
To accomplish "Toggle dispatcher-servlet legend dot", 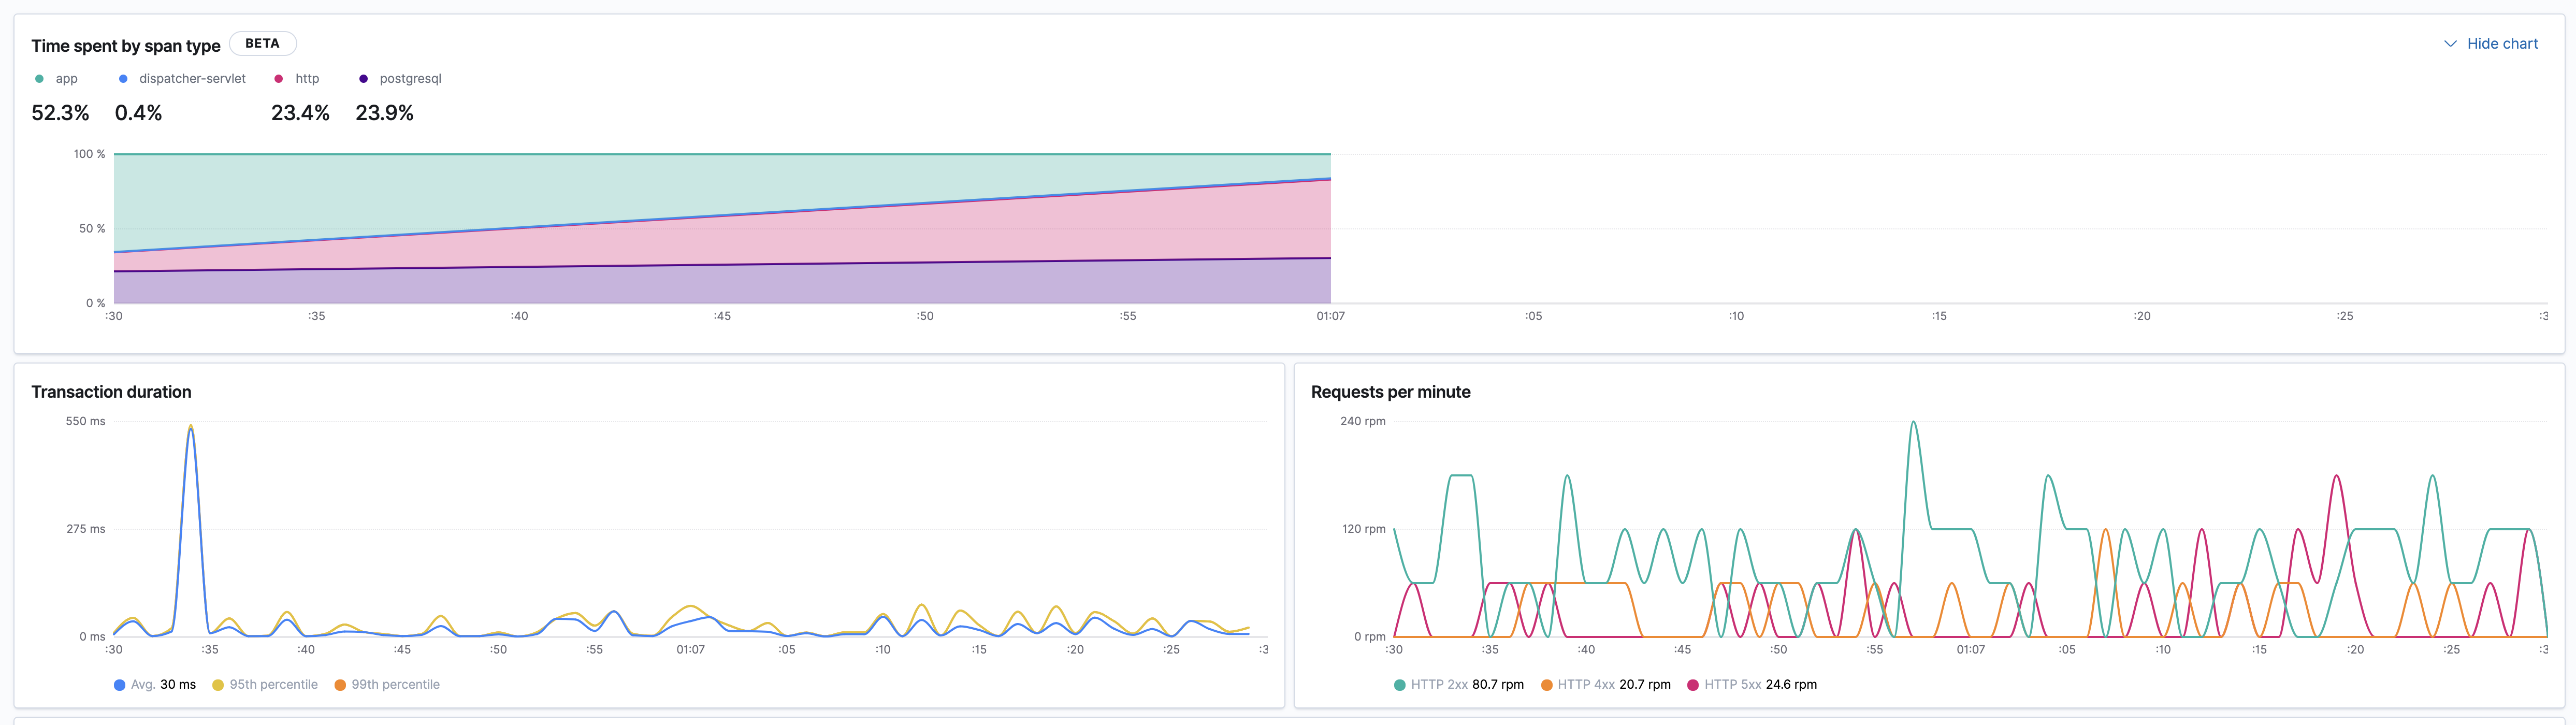I will pyautogui.click(x=123, y=79).
